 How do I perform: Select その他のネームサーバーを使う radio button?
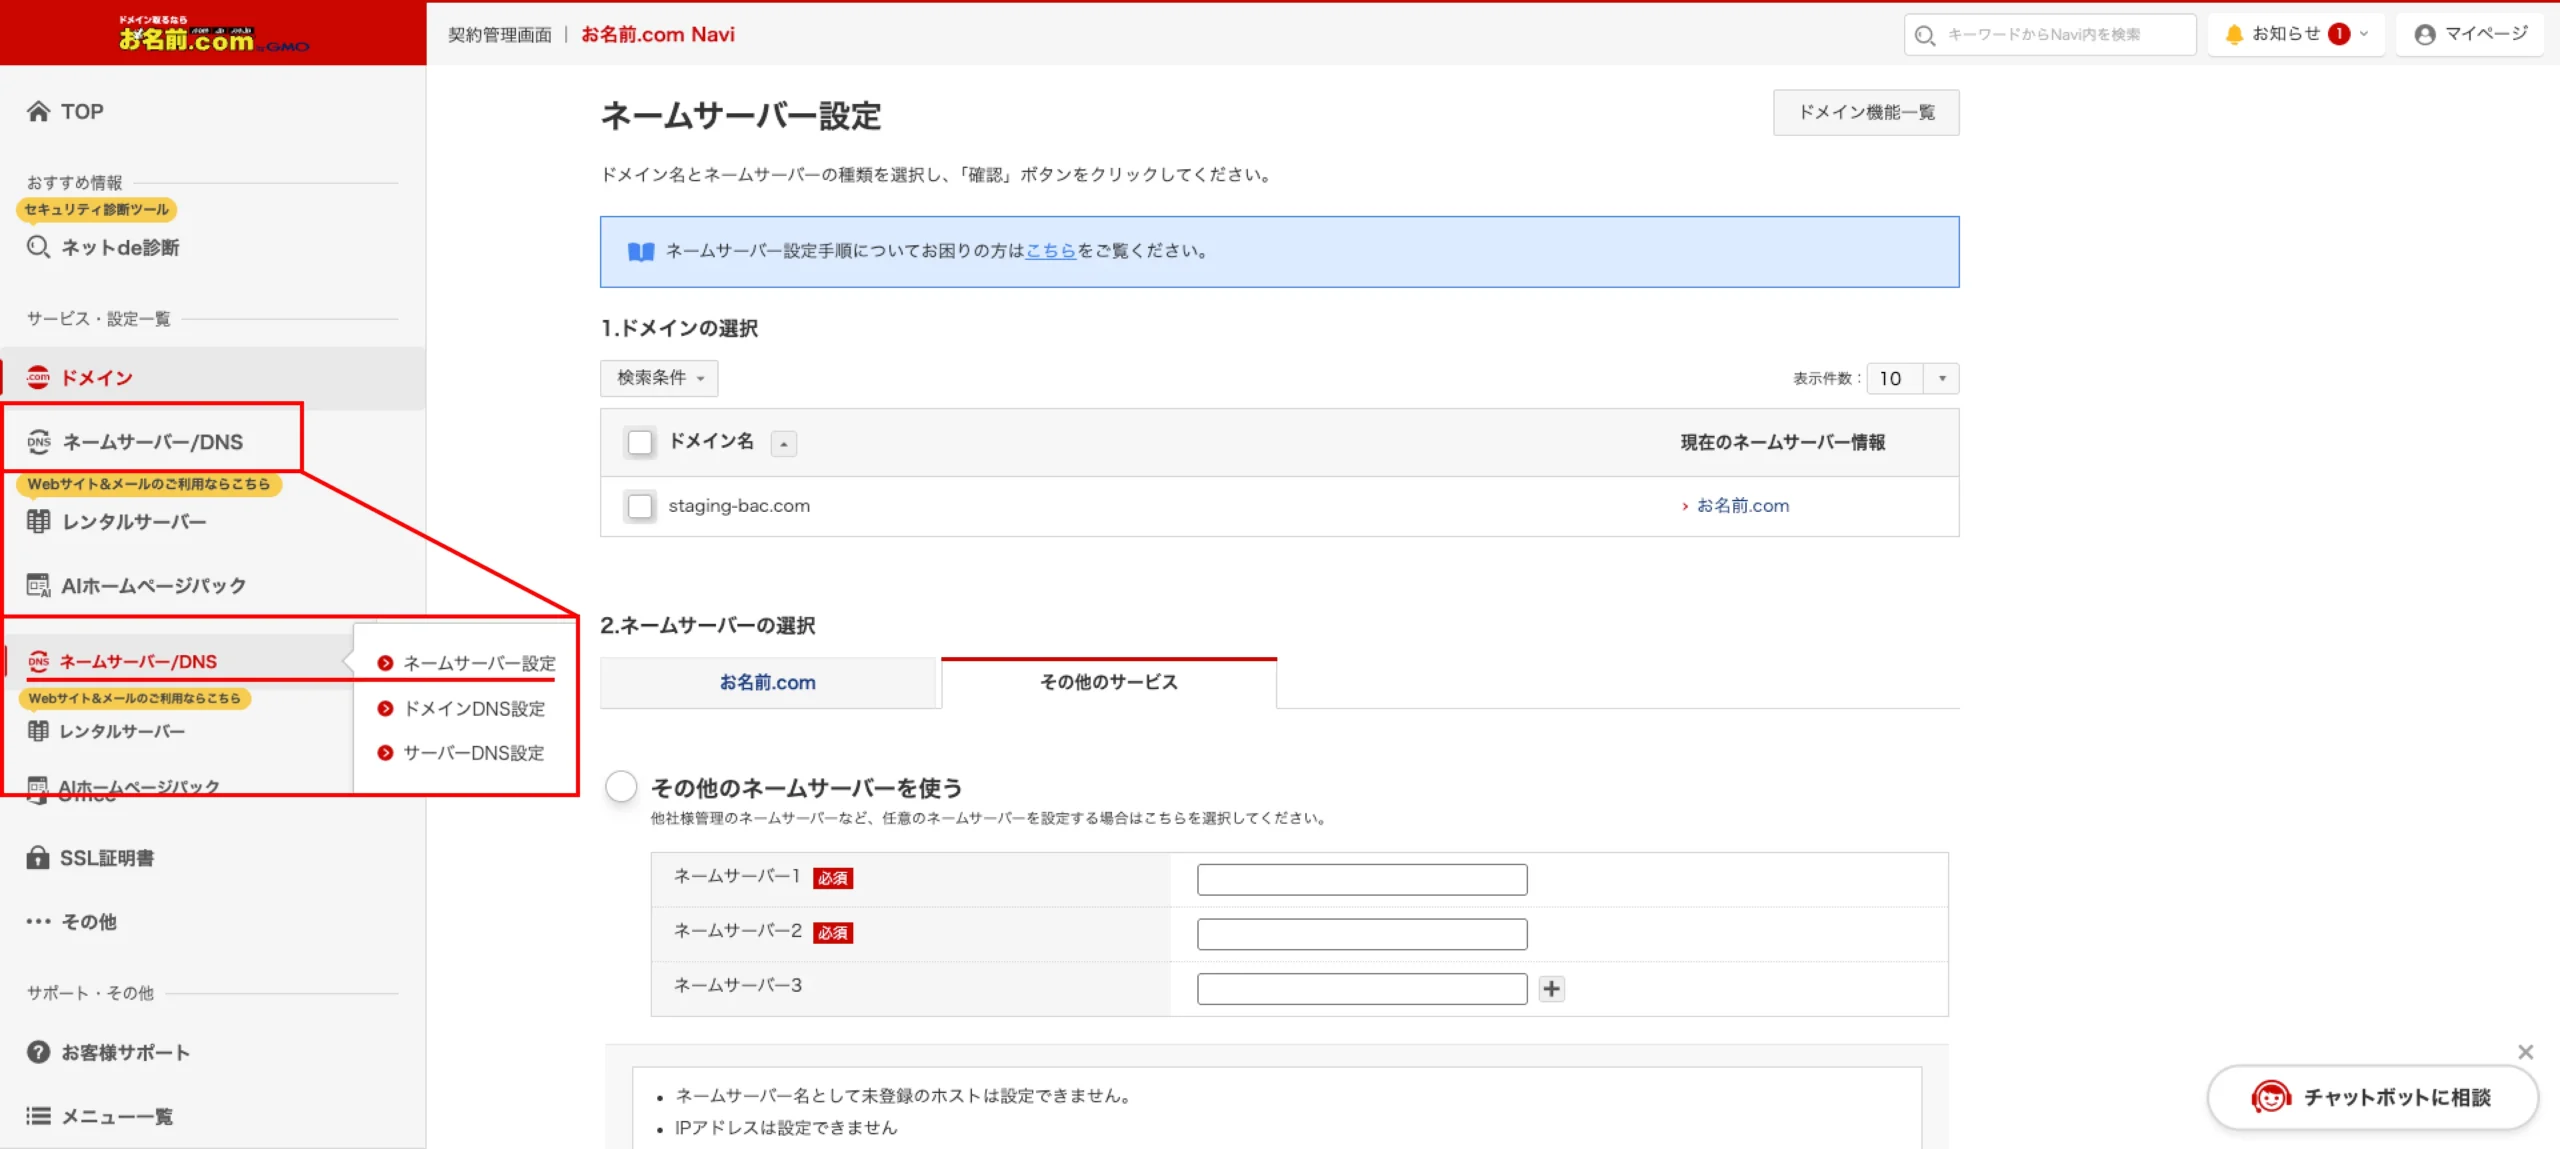tap(621, 787)
